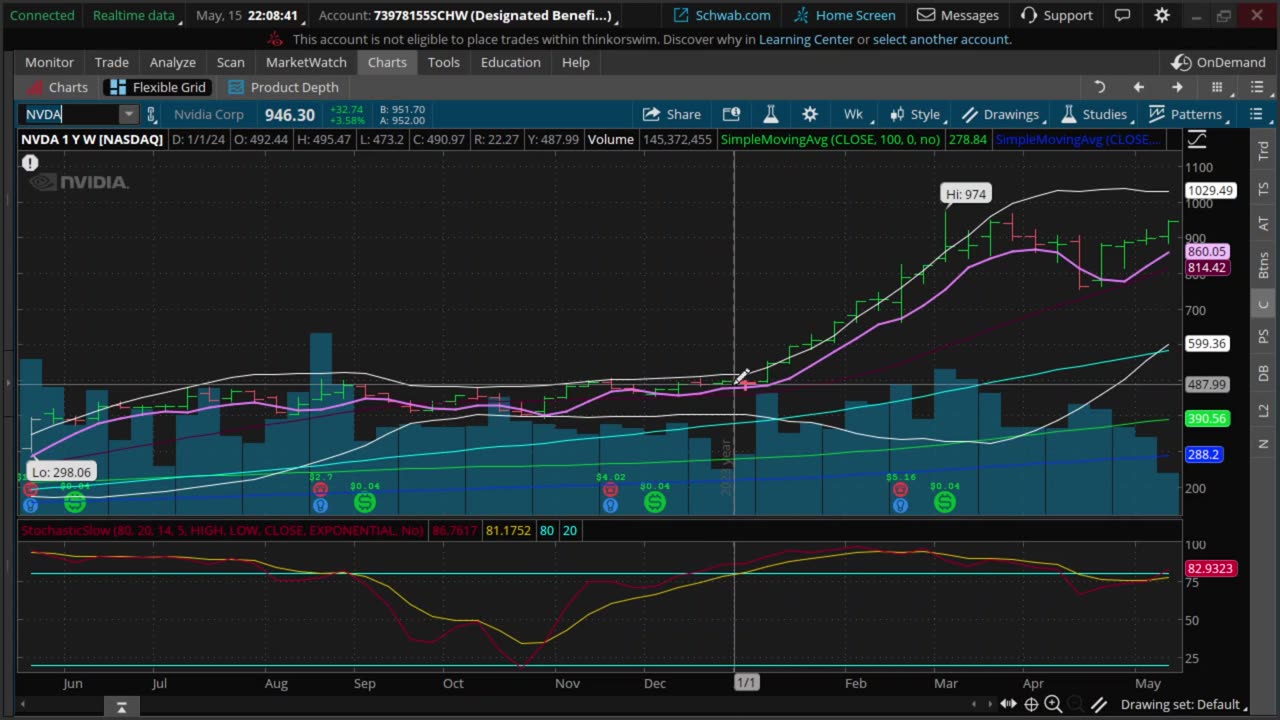Image resolution: width=1280 pixels, height=720 pixels.
Task: Toggle the C sidebar panel
Action: click(x=1264, y=304)
